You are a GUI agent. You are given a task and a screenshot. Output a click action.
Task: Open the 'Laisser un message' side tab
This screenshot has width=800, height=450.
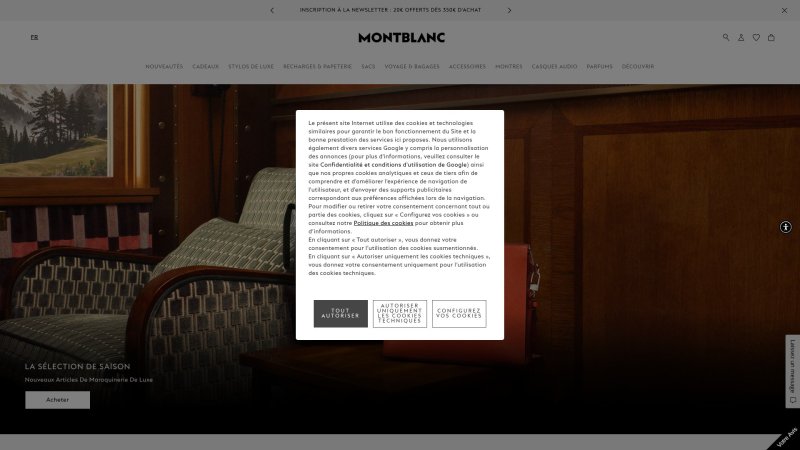pos(792,371)
